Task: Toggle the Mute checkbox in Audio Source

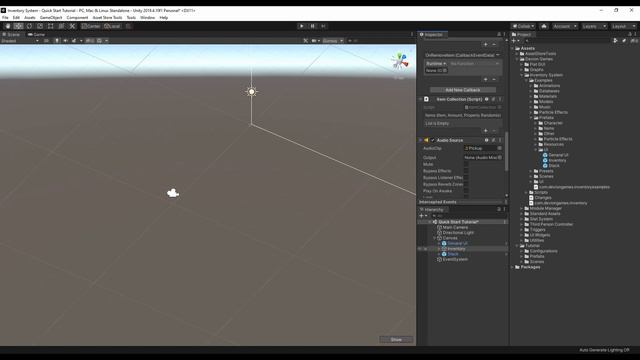Action: 466,164
